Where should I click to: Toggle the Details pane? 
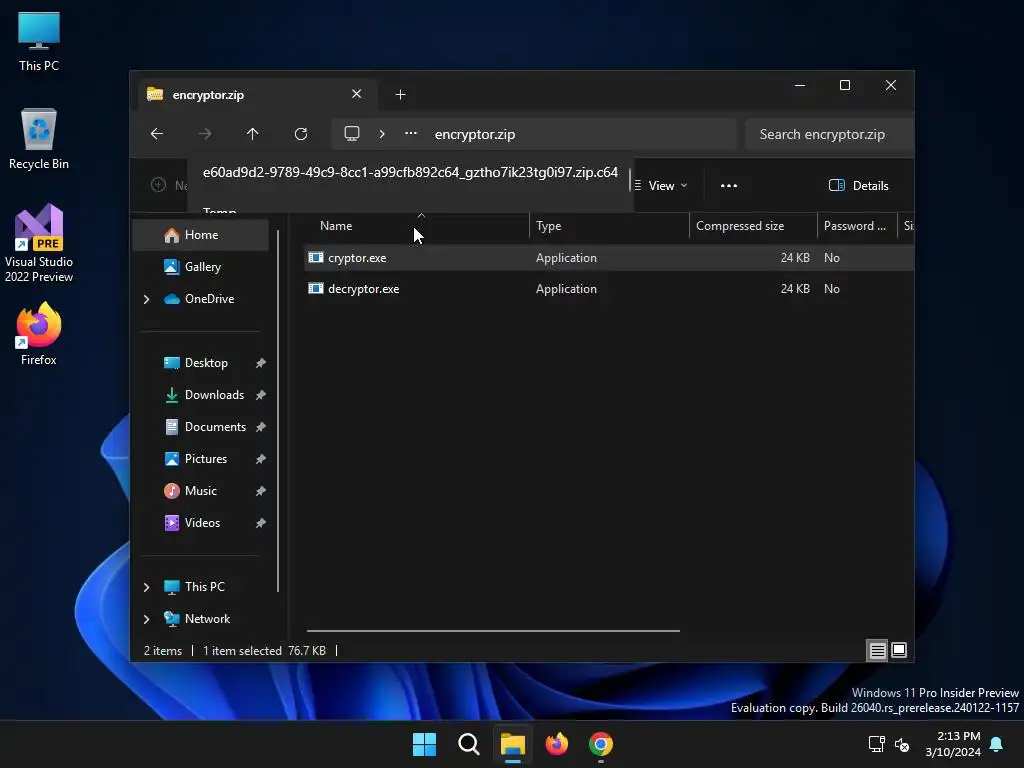(x=859, y=185)
